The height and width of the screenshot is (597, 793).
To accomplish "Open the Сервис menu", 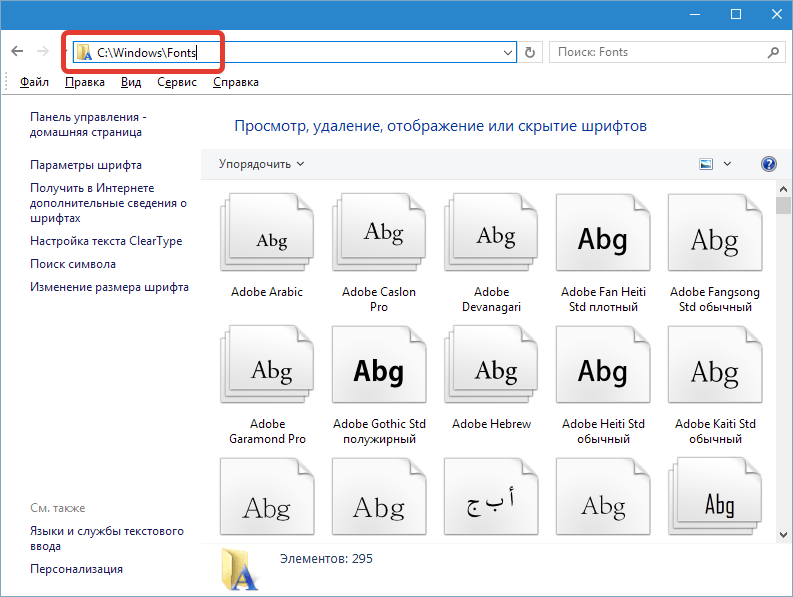I will [177, 82].
